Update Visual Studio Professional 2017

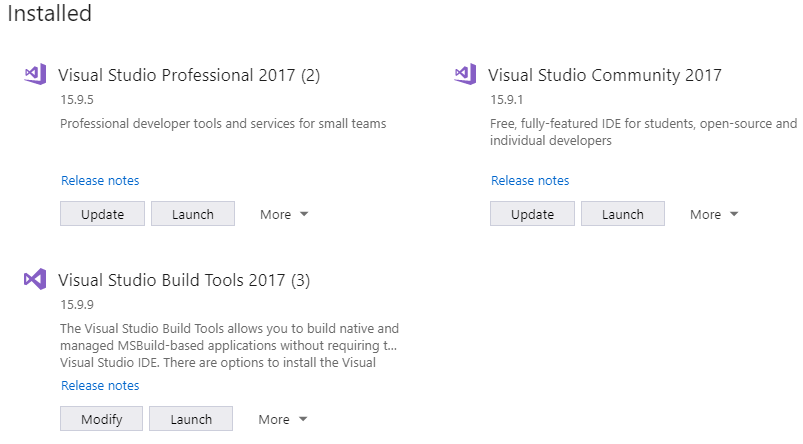102,214
